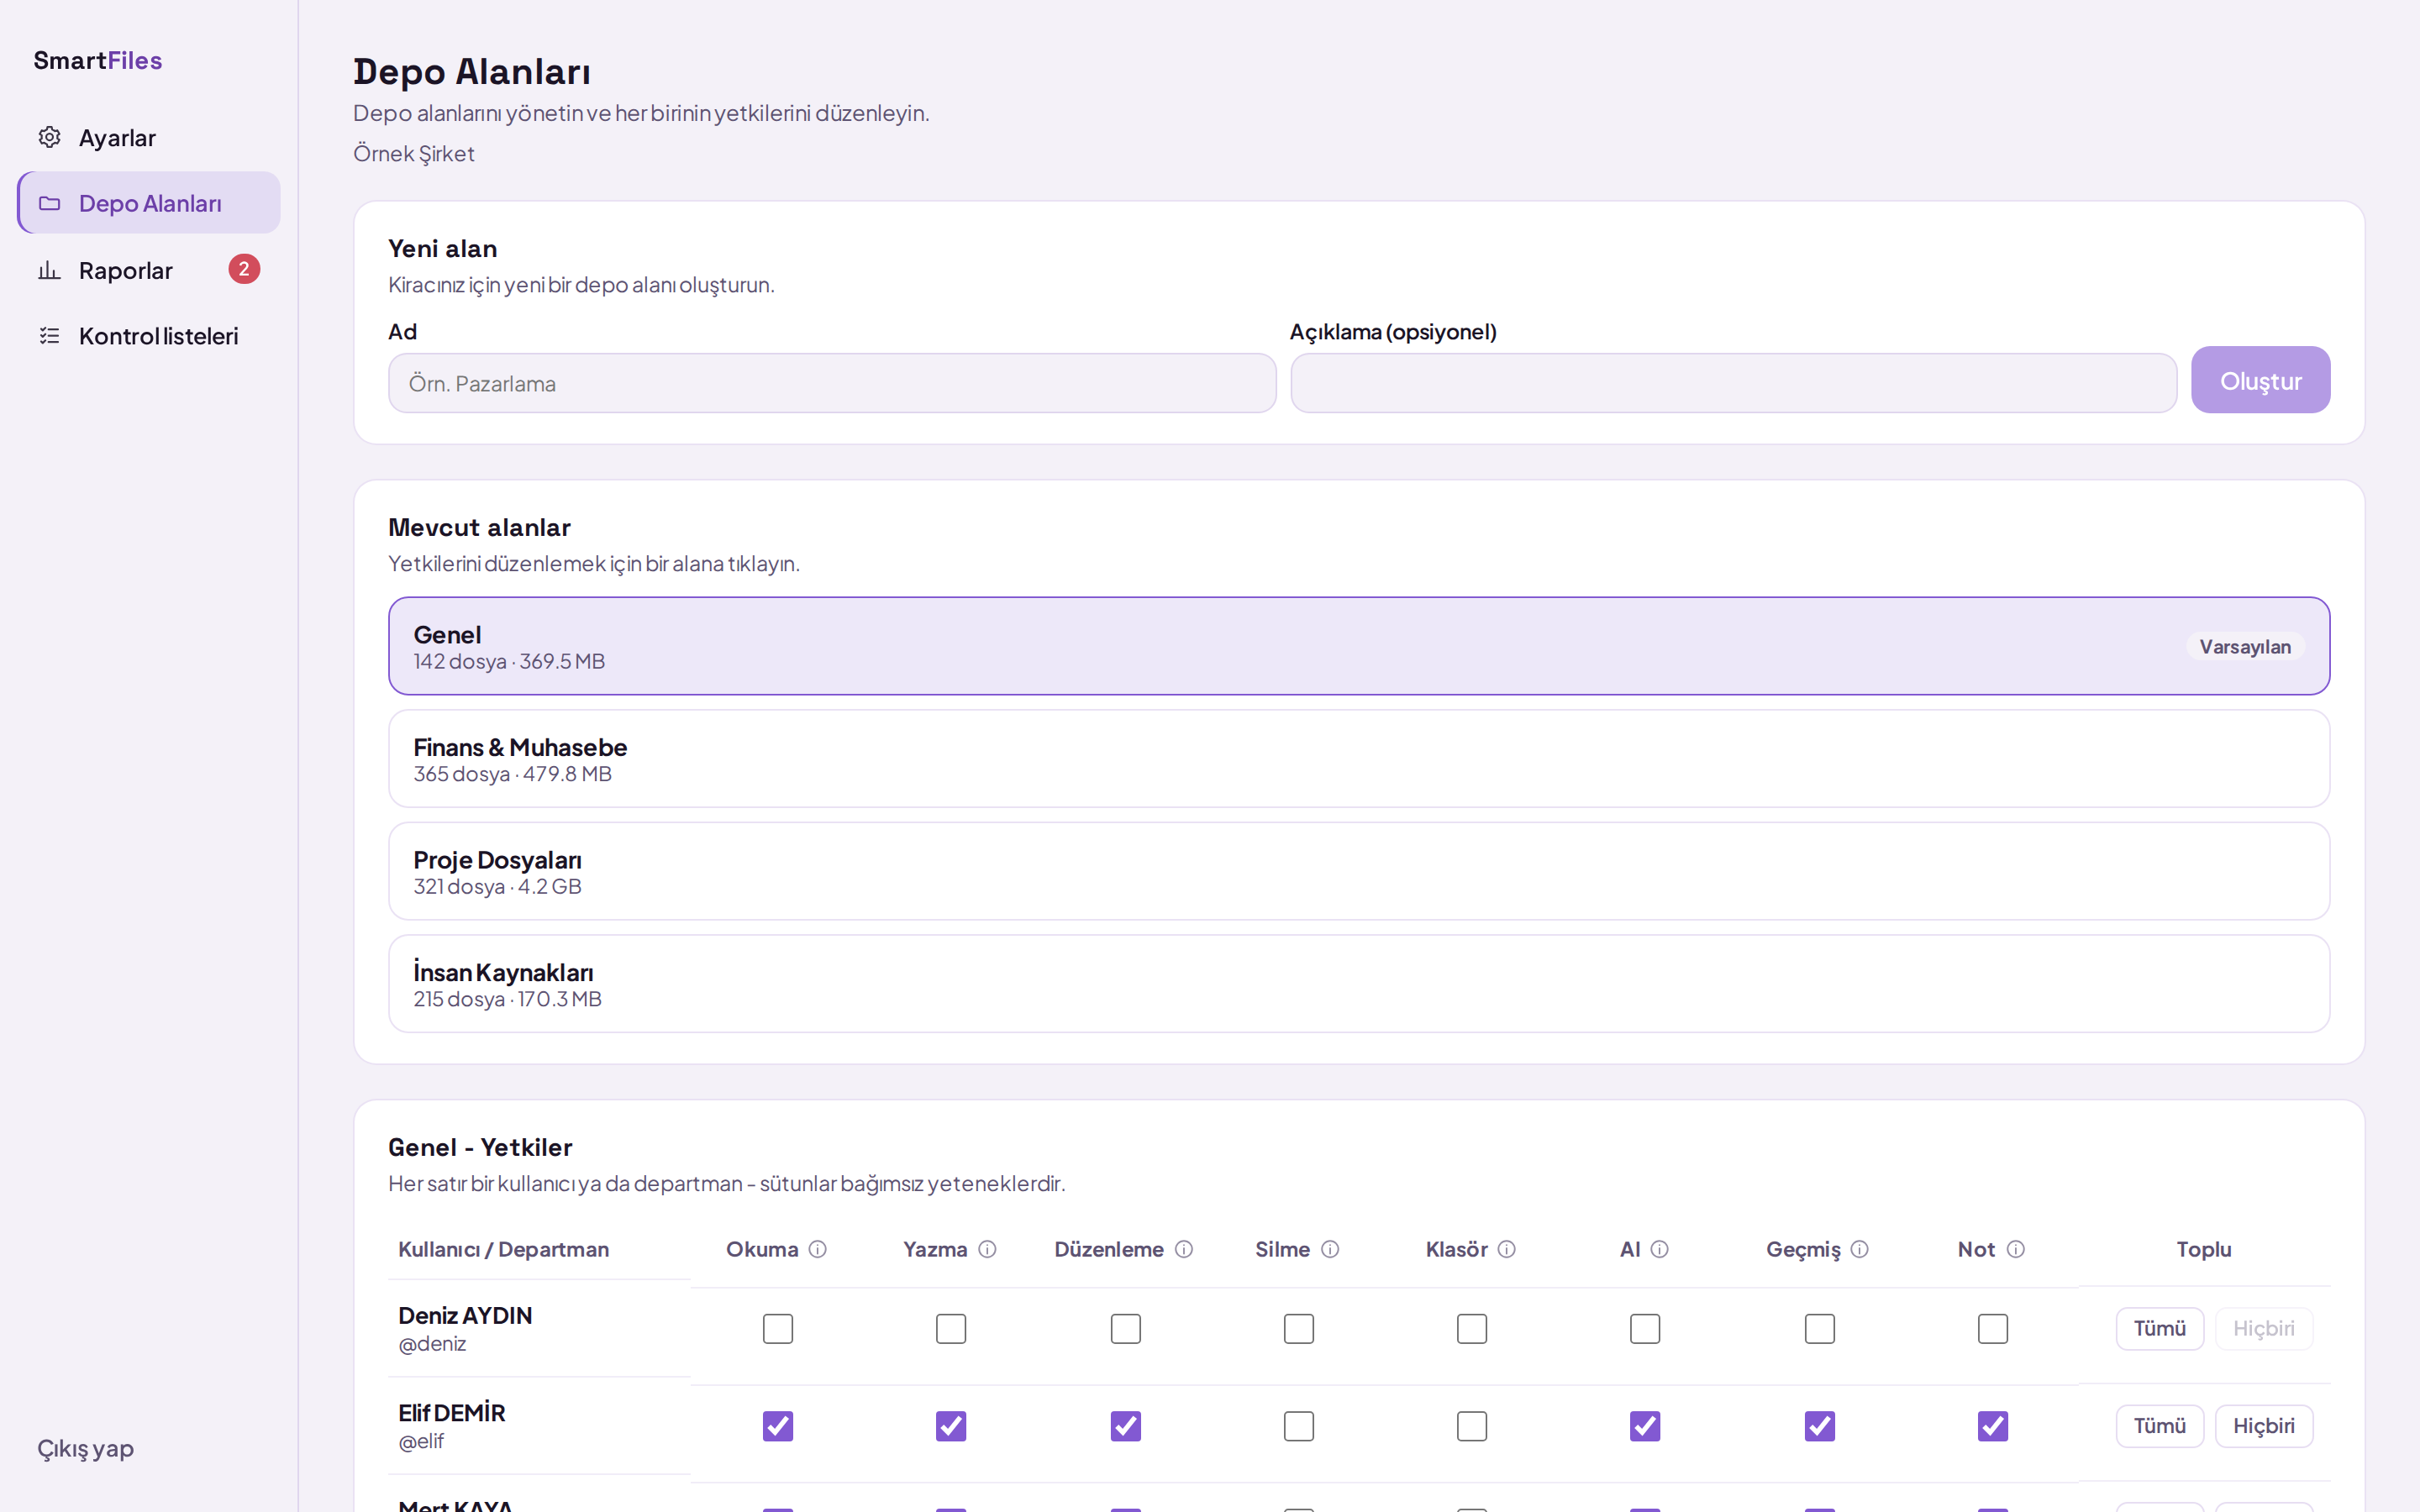This screenshot has width=2420, height=1512.
Task: Open Depo Alanları in the sidebar
Action: (149, 203)
